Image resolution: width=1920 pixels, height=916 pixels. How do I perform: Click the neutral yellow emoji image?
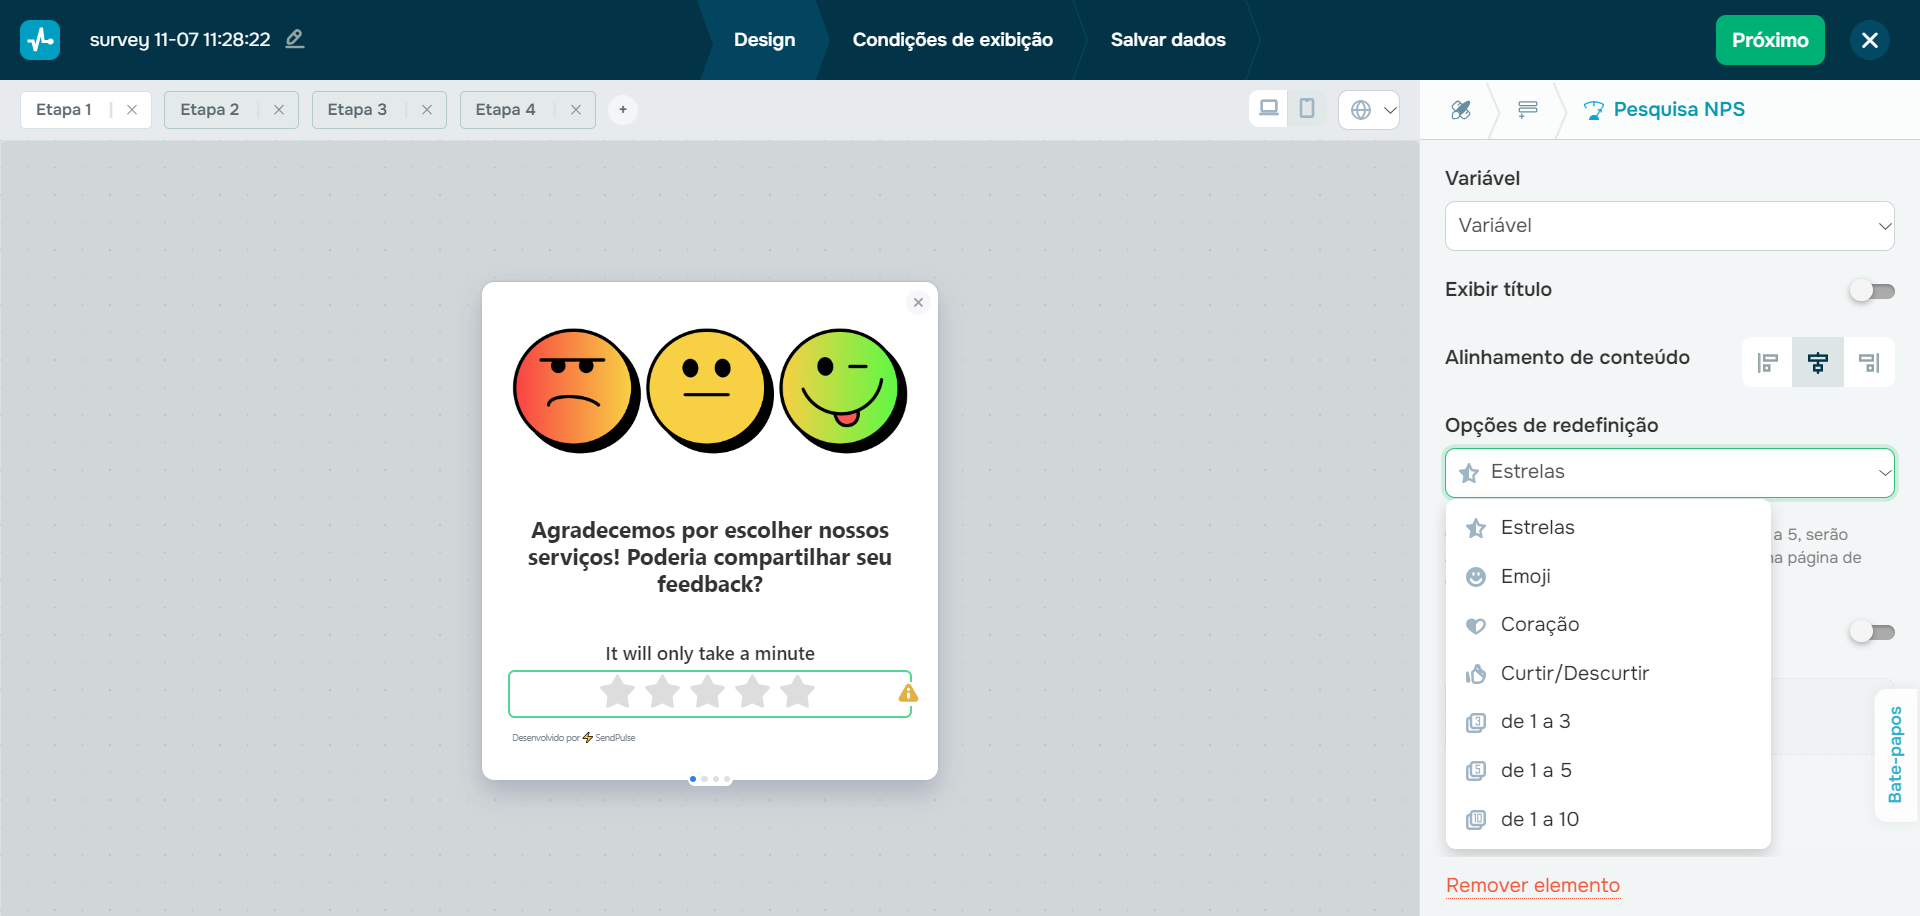tap(710, 390)
